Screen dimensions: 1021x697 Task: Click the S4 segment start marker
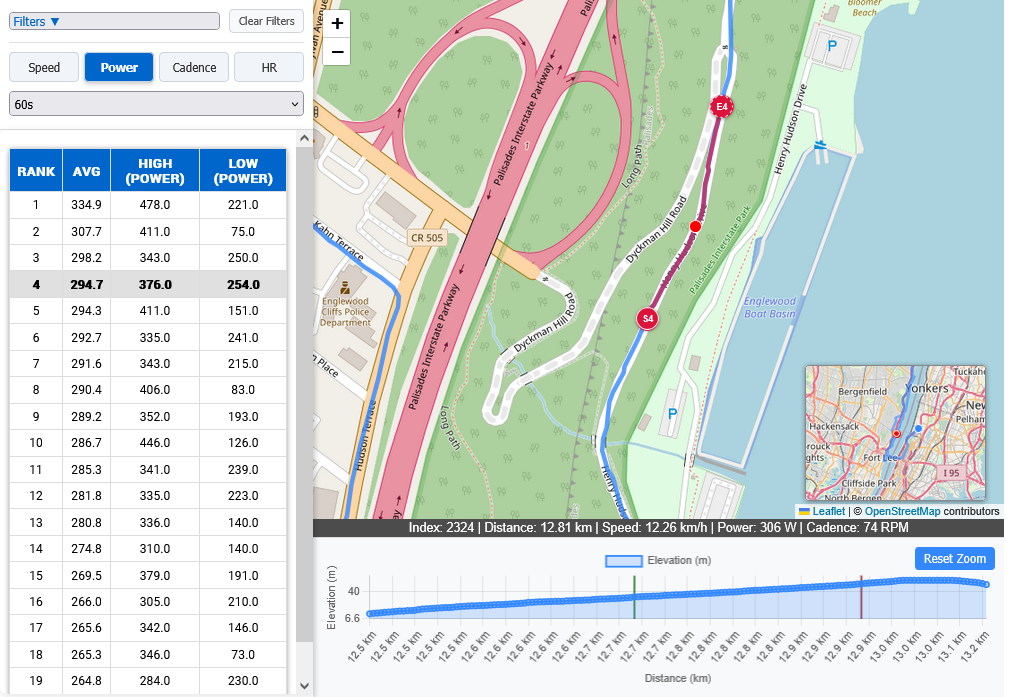tap(648, 319)
